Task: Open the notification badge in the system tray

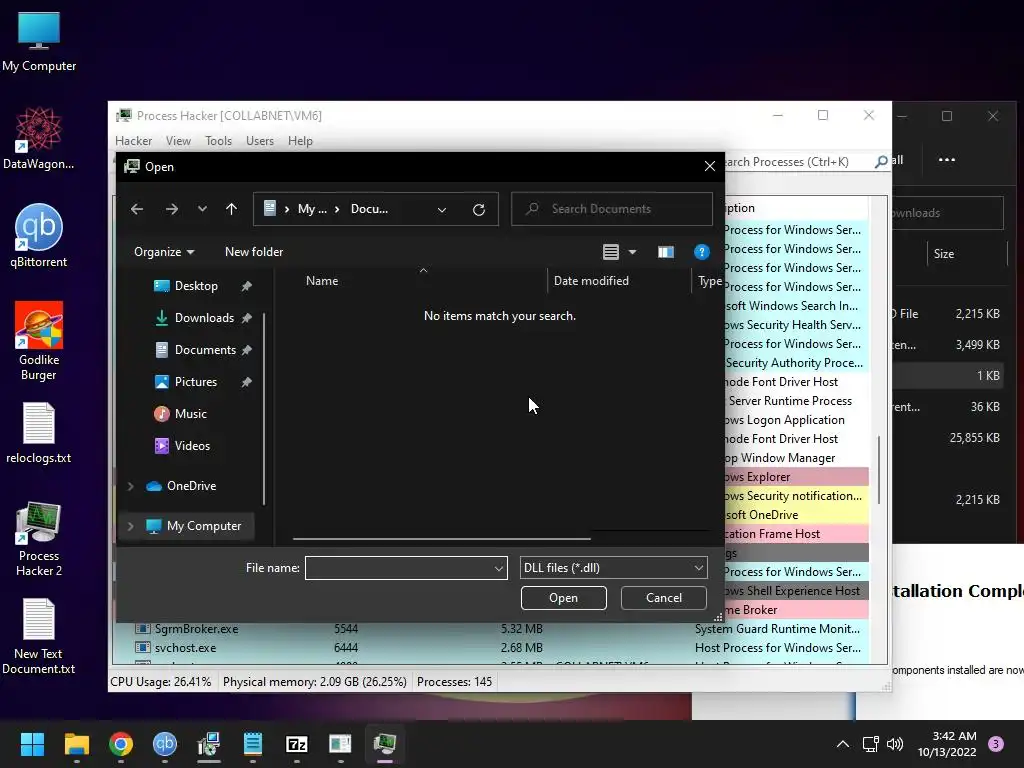Action: point(996,744)
